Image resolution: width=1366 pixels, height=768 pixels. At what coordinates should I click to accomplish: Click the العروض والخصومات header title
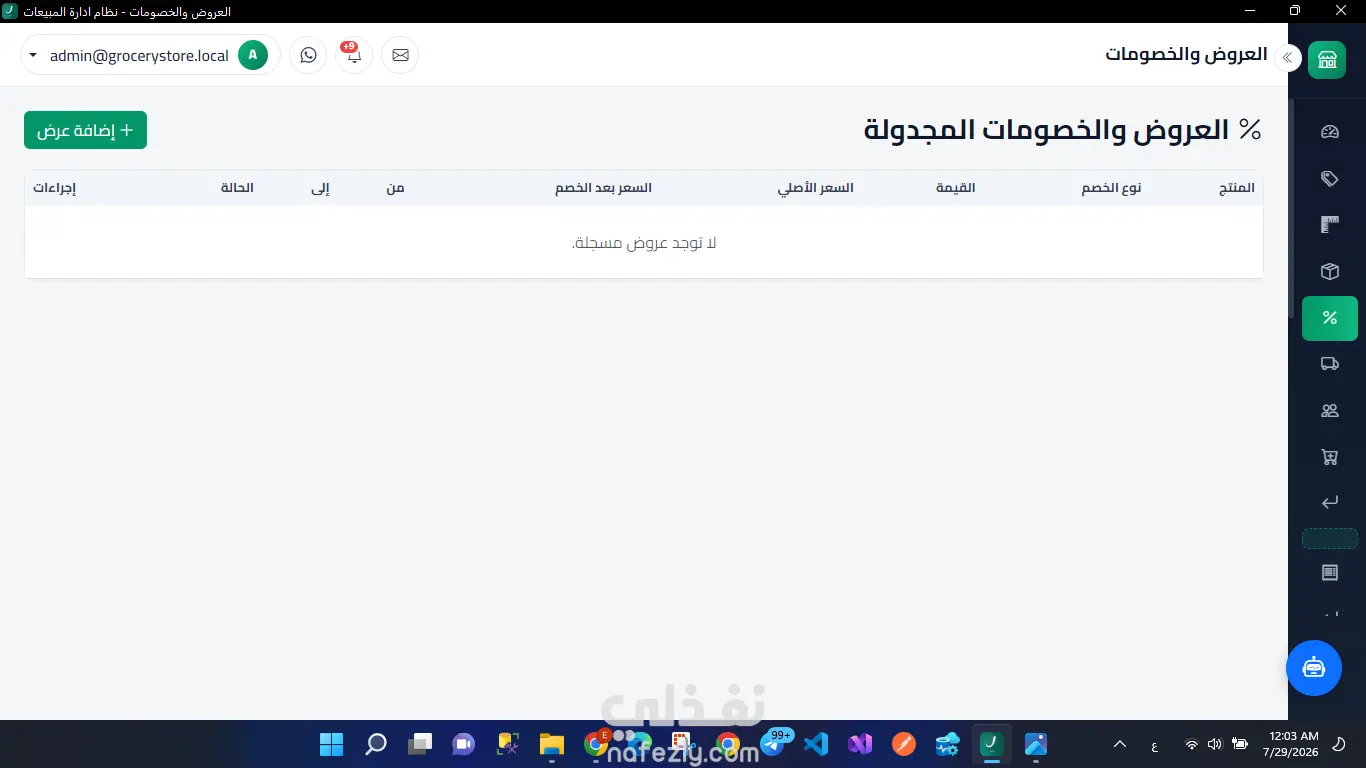(1186, 54)
